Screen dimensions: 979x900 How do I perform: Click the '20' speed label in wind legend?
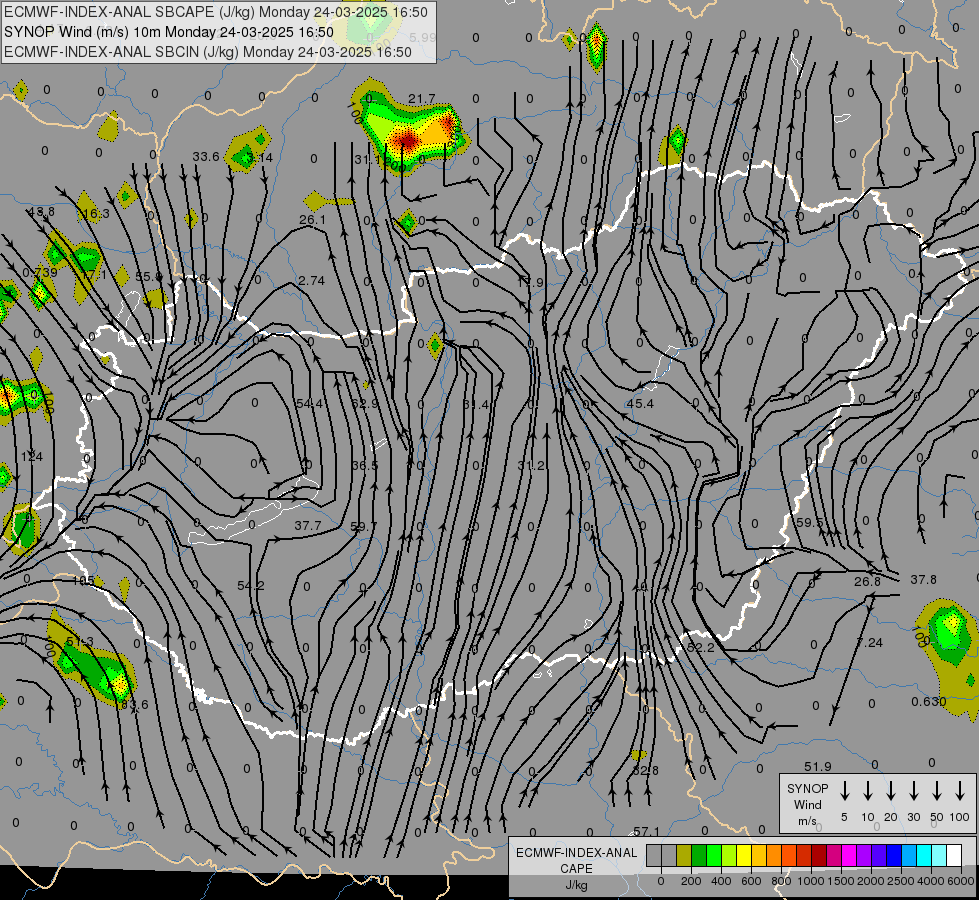[891, 817]
